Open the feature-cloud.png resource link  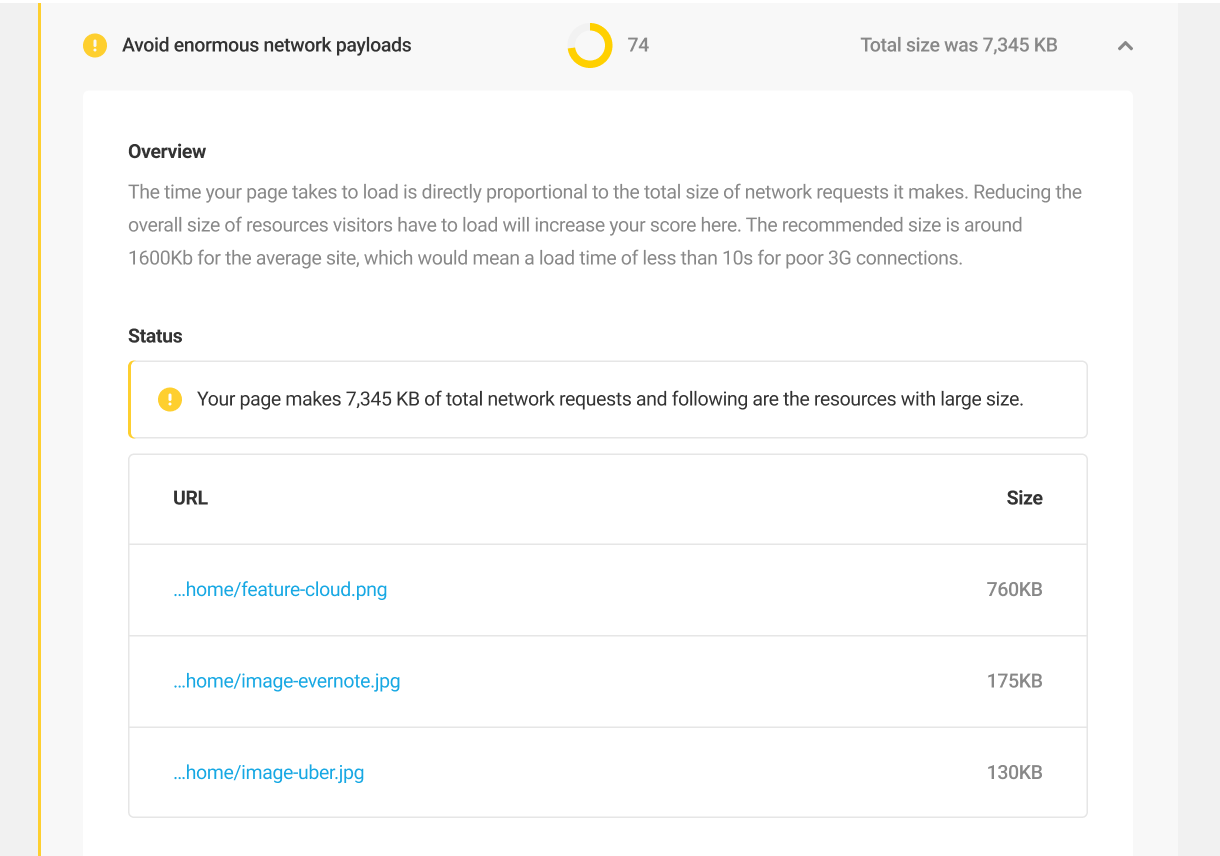click(x=279, y=589)
